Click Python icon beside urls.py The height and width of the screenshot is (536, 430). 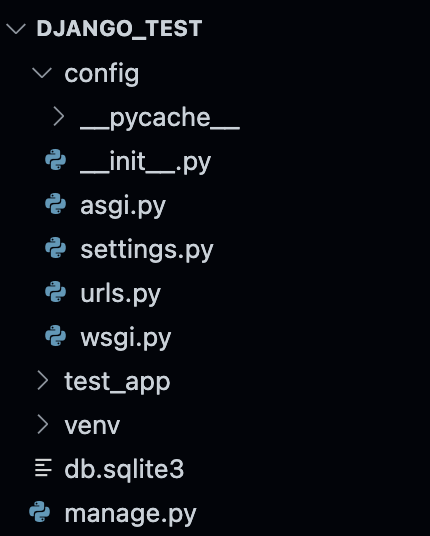pyautogui.click(x=56, y=292)
